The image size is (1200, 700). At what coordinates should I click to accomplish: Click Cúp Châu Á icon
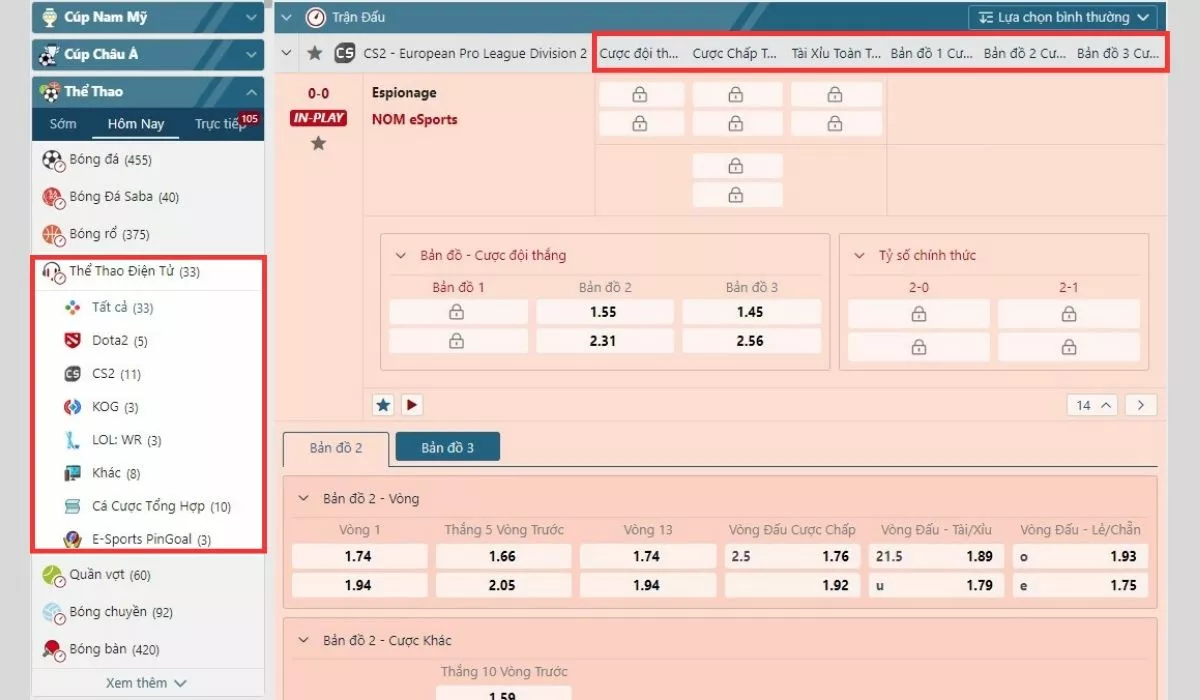pos(47,54)
